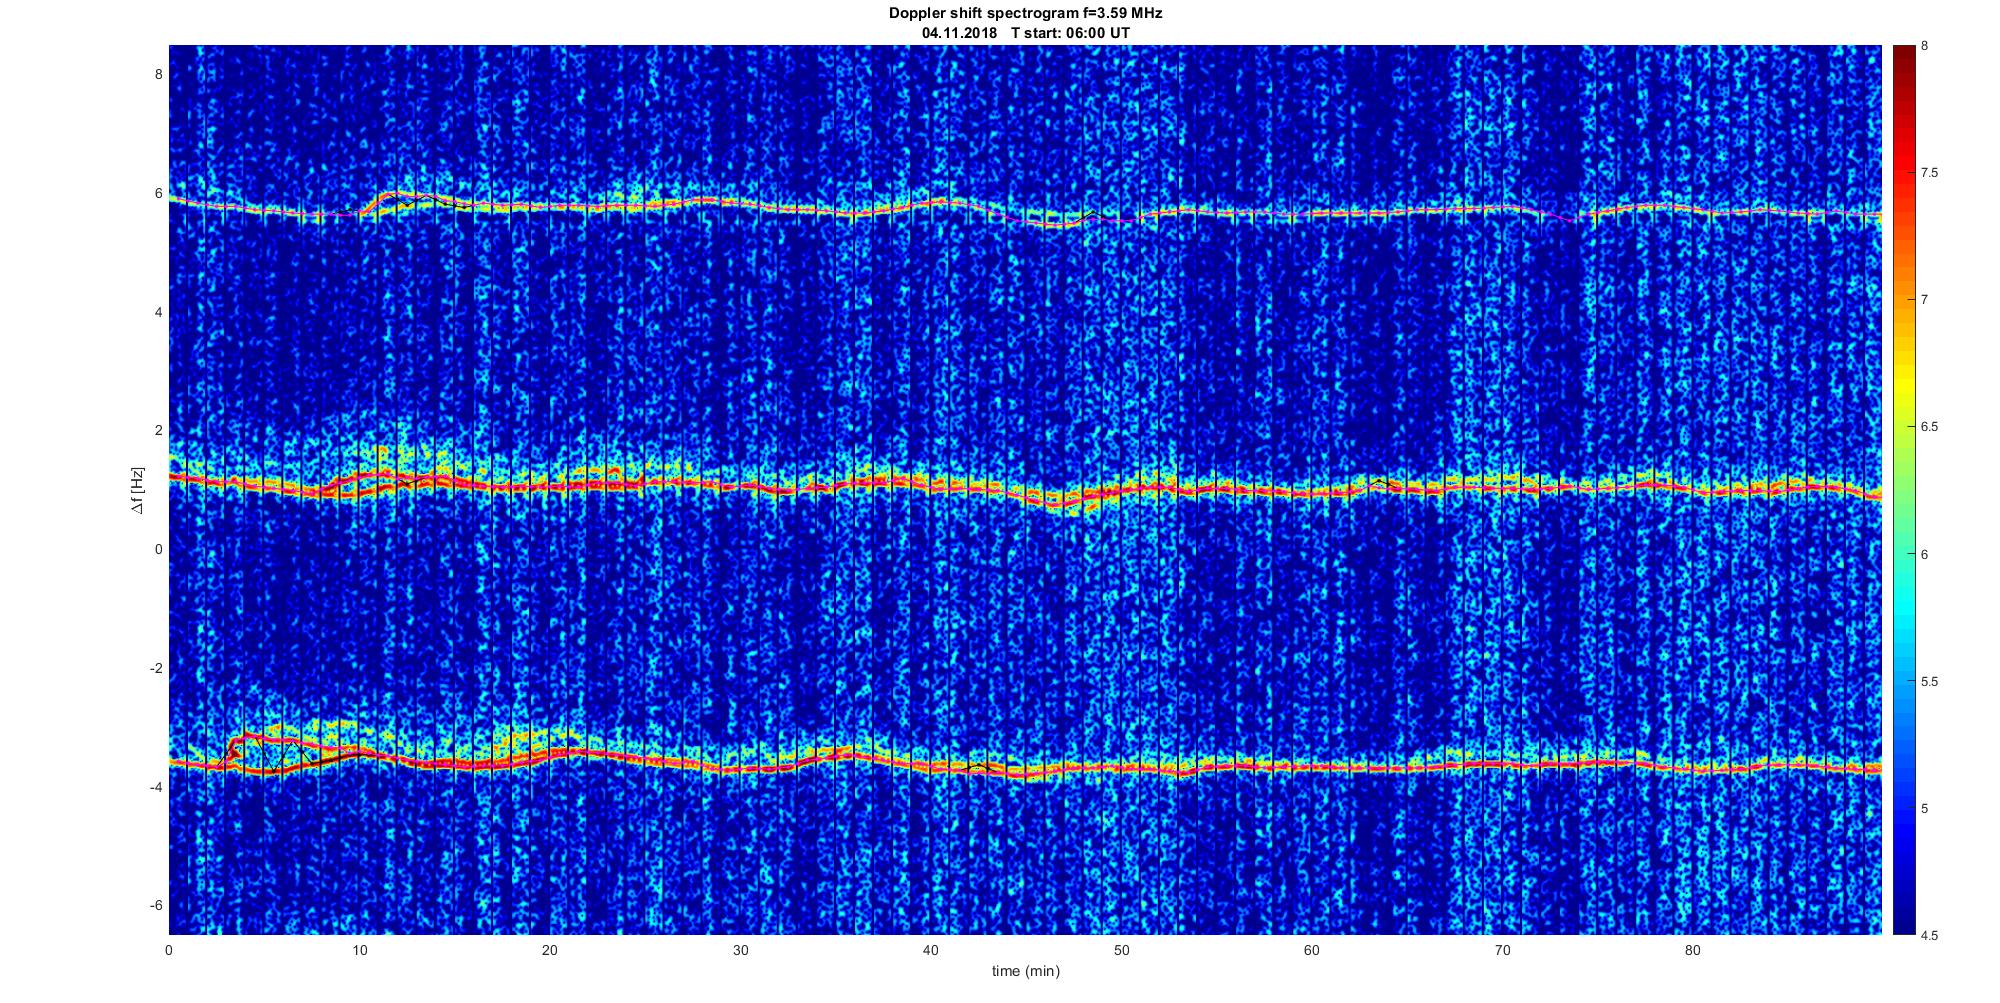Click the colorbar tick label '5'
This screenshot has height=1003, width=2000.
(1925, 808)
